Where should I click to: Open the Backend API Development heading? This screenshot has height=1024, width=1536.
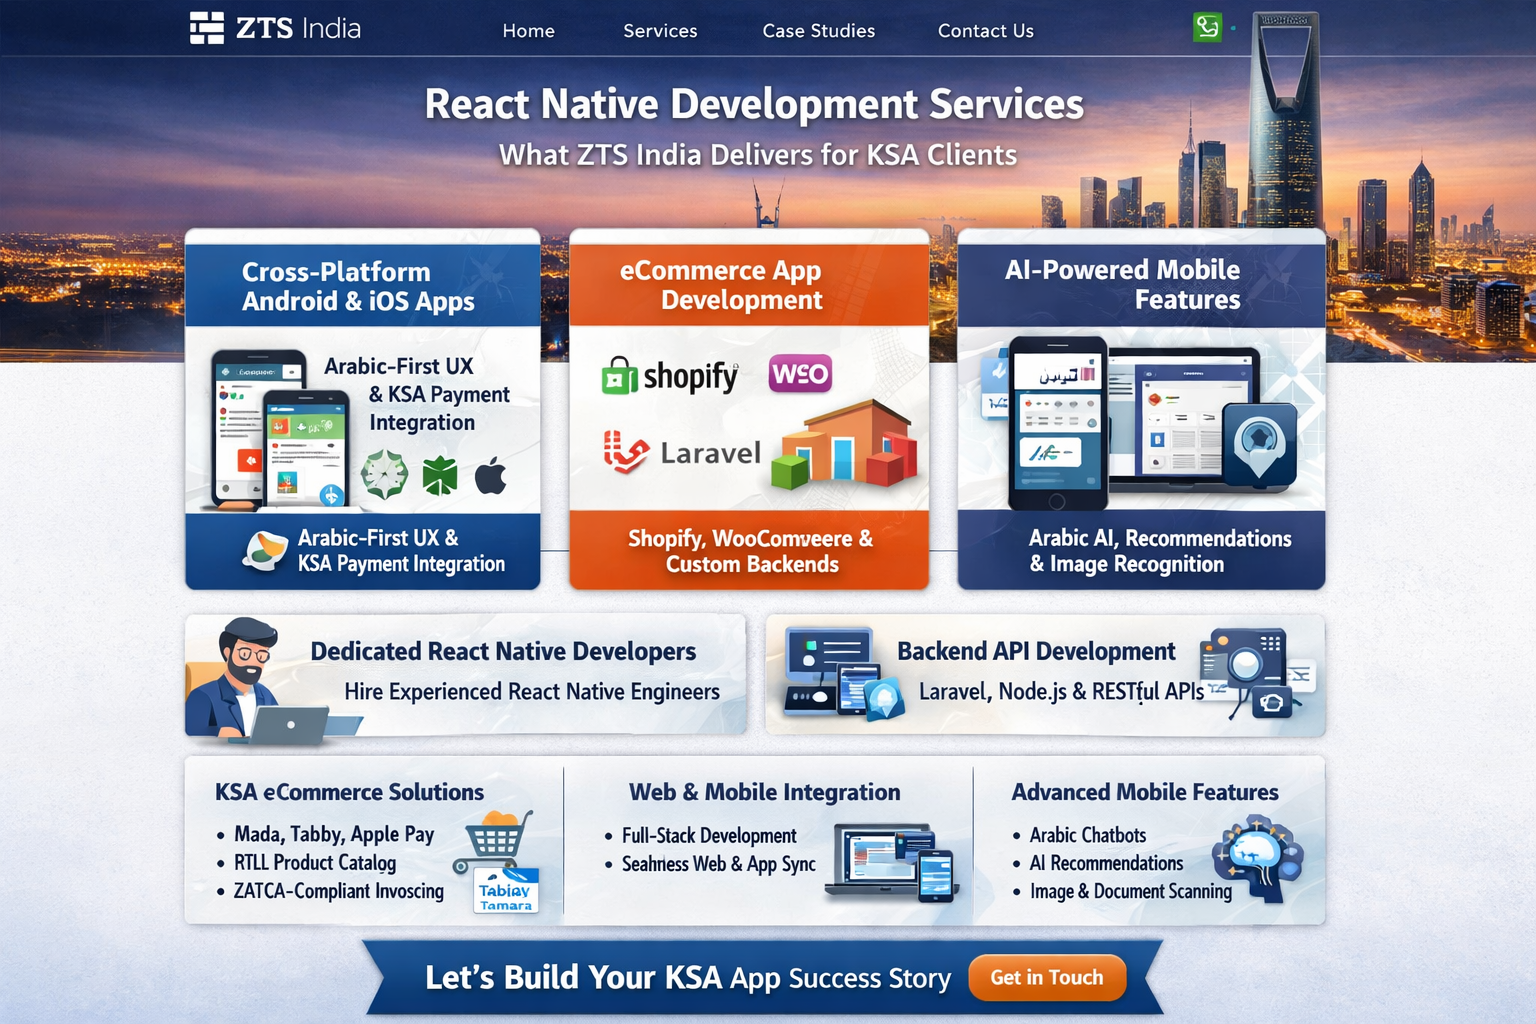1036,651
